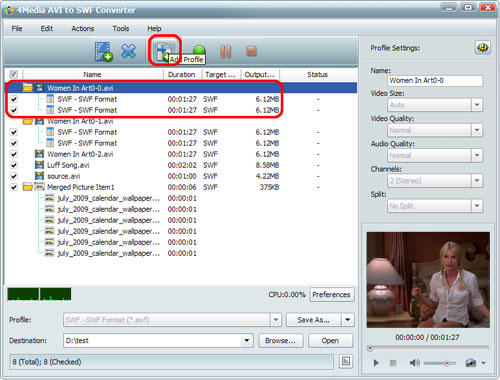Click the Open destination button

point(330,340)
